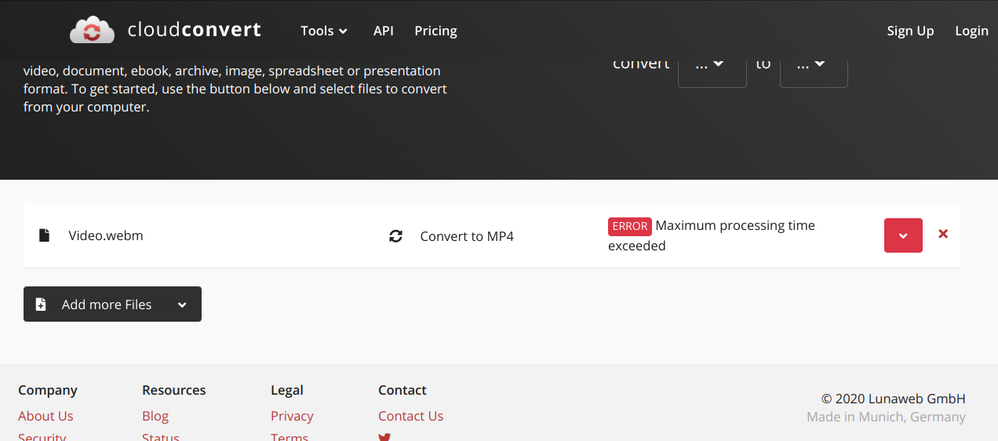Open the About Us footer link

pyautogui.click(x=45, y=416)
